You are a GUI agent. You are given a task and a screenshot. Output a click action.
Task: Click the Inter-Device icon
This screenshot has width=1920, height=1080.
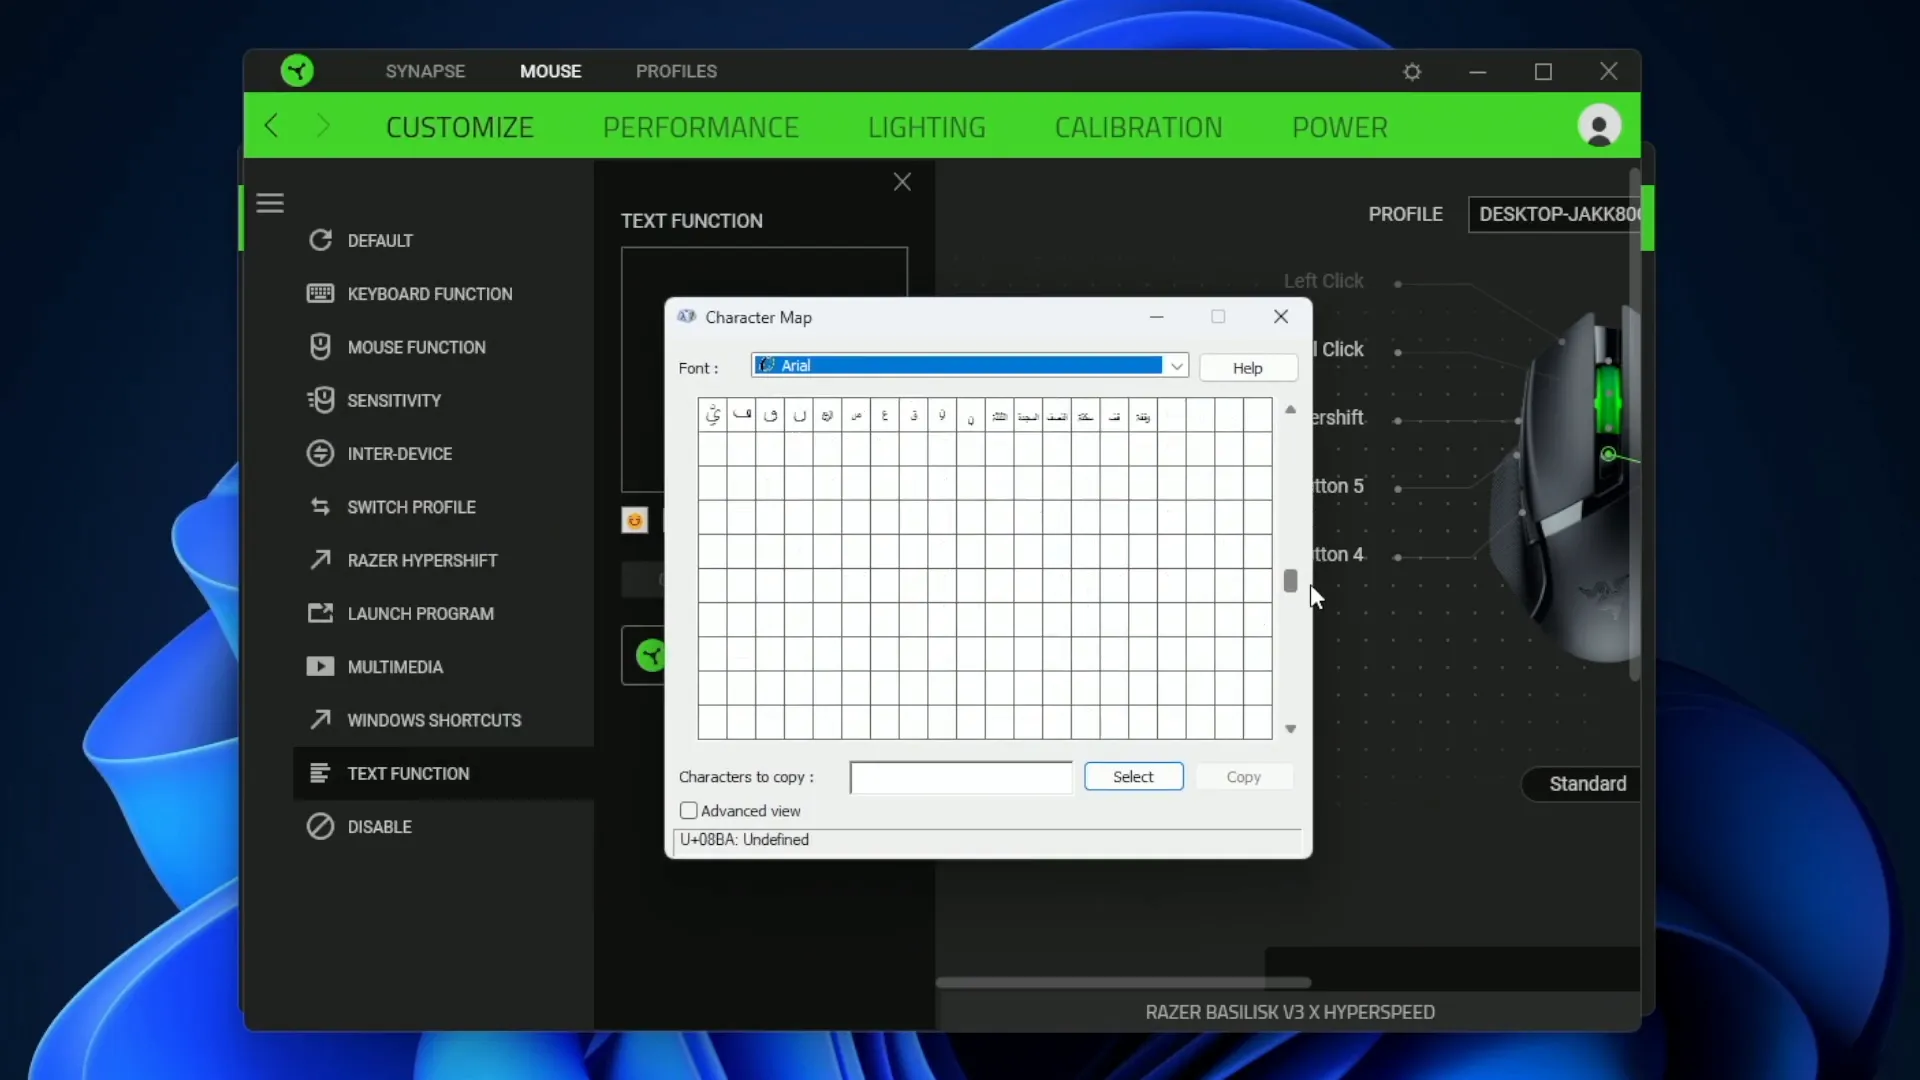[x=320, y=453]
